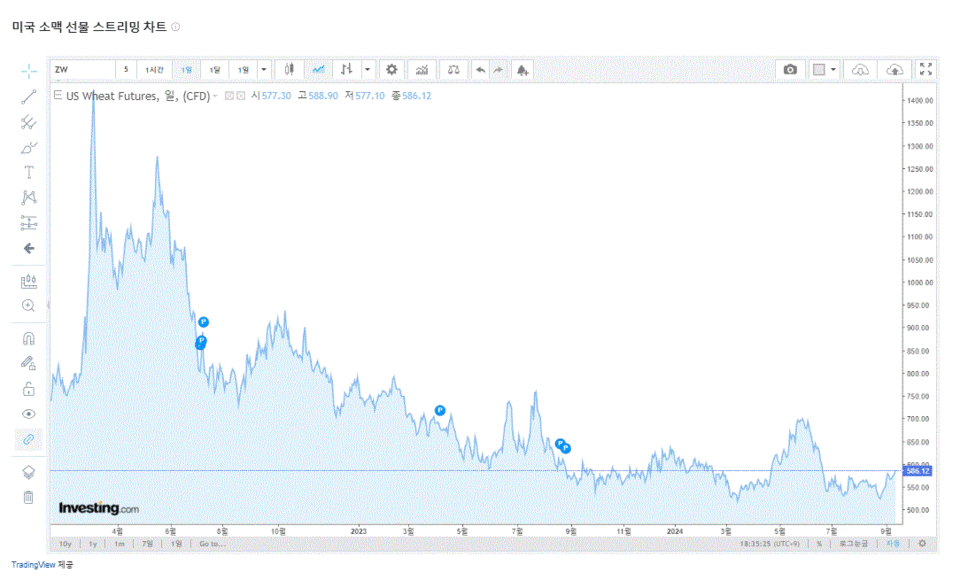Viewport: 960px width, 580px height.
Task: Take a chart snapshot with the camera icon
Action: 790,69
